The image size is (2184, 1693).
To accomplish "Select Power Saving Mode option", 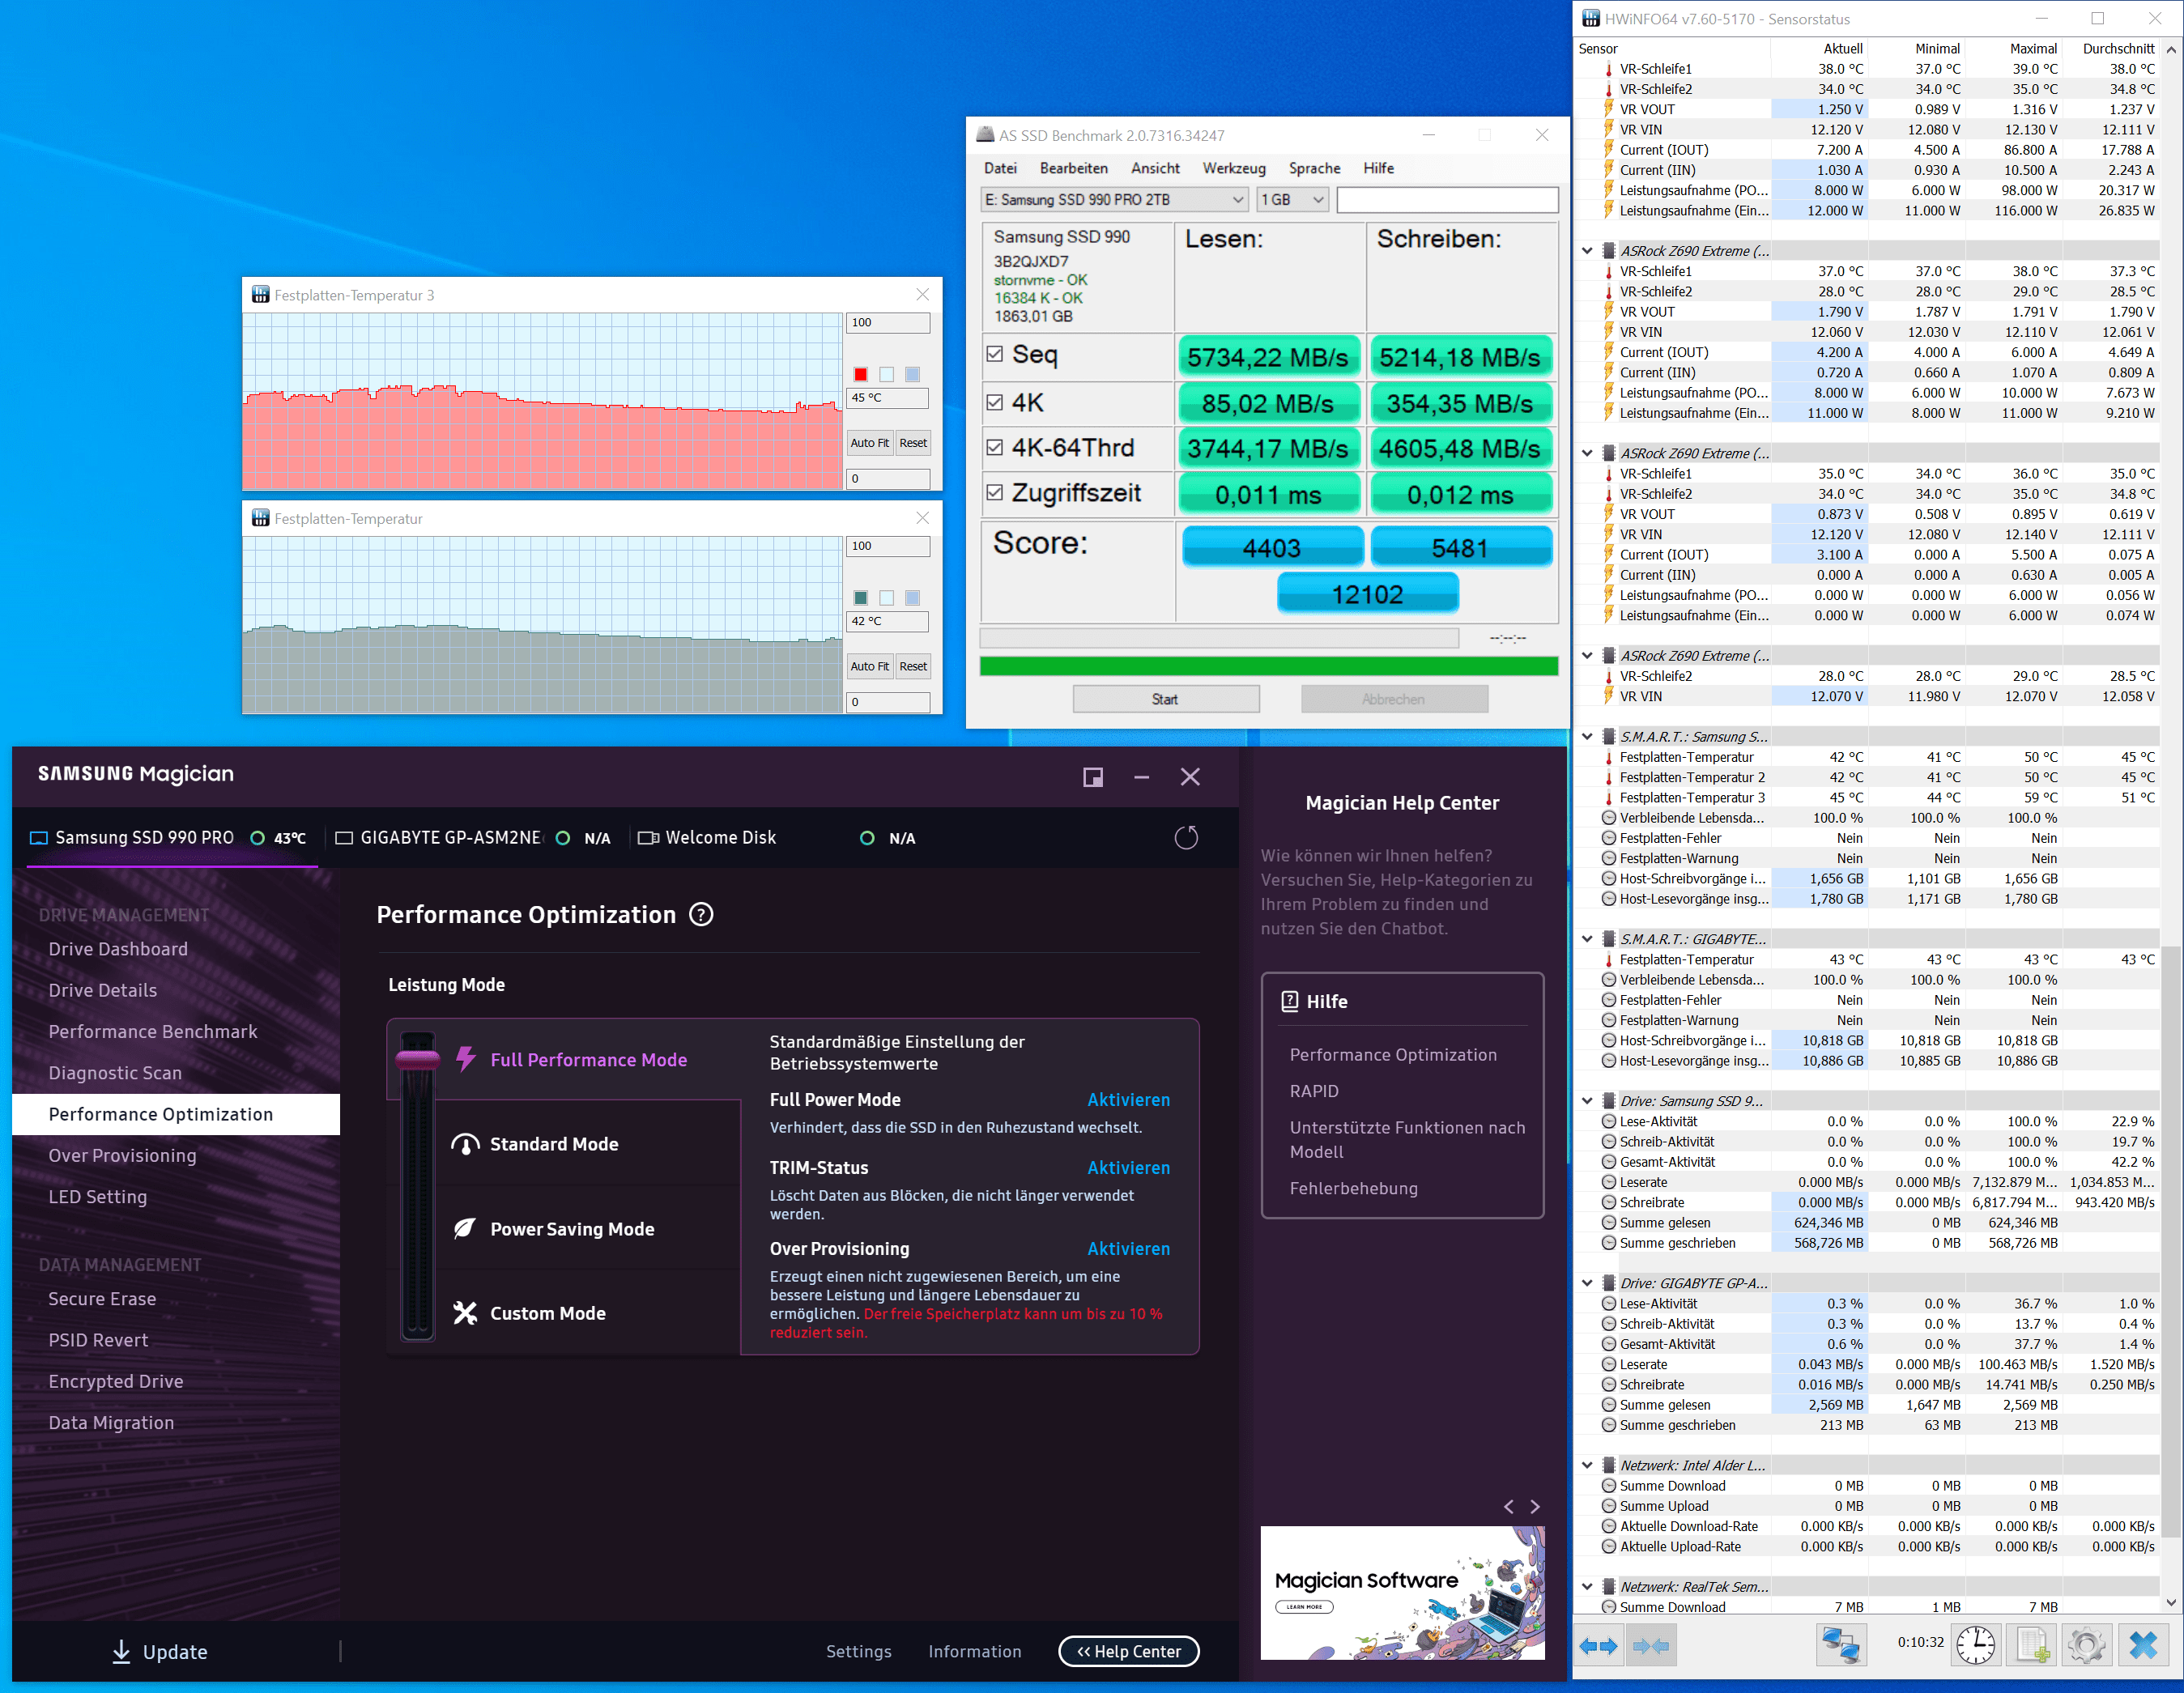I will pos(572,1229).
